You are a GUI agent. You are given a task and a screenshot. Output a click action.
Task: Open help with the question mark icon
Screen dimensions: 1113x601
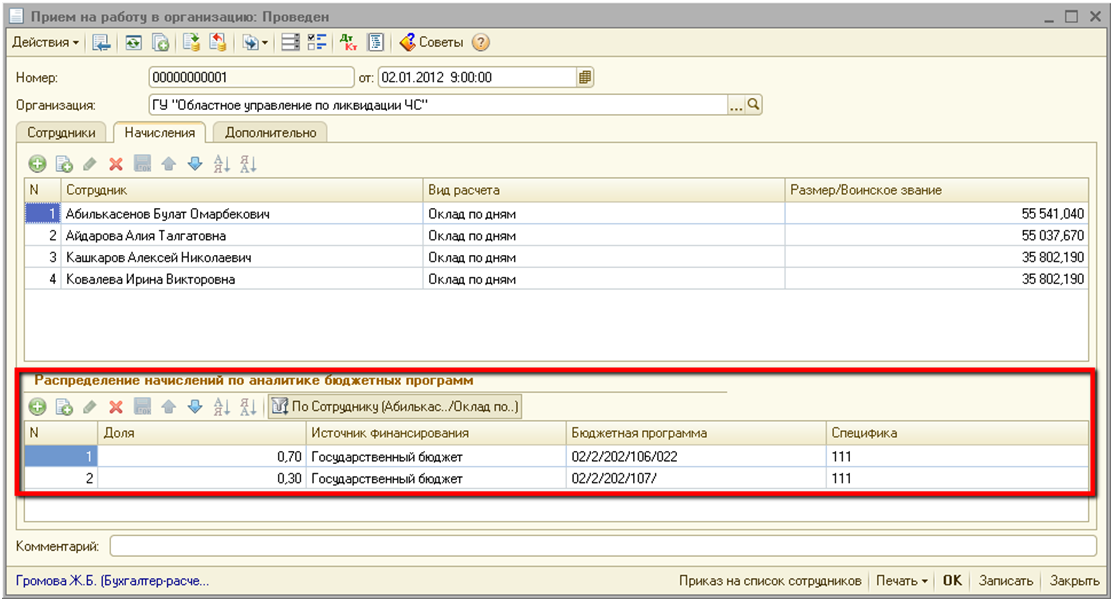pos(481,43)
